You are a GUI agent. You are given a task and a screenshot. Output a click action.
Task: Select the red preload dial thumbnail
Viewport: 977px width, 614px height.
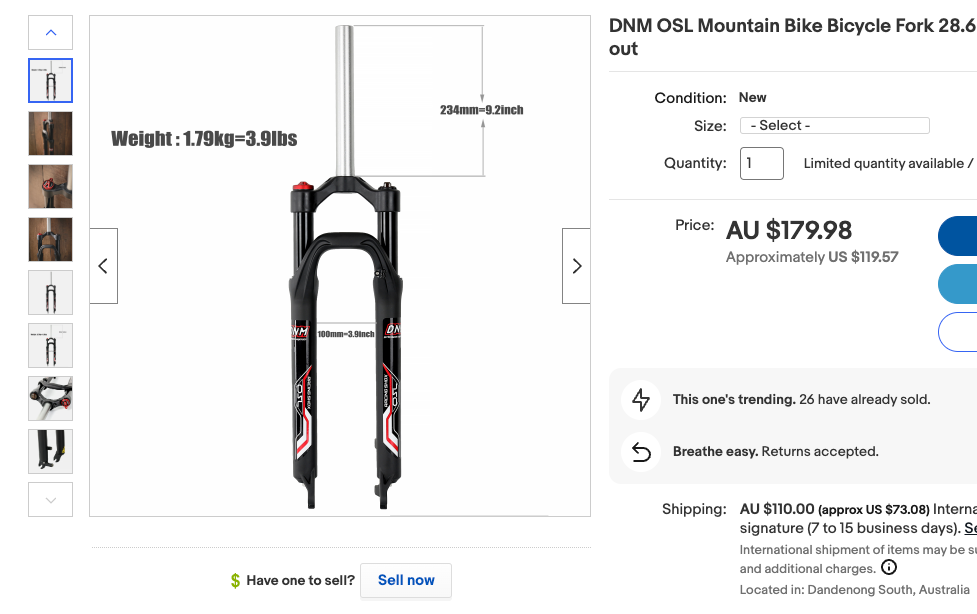pyautogui.click(x=50, y=186)
